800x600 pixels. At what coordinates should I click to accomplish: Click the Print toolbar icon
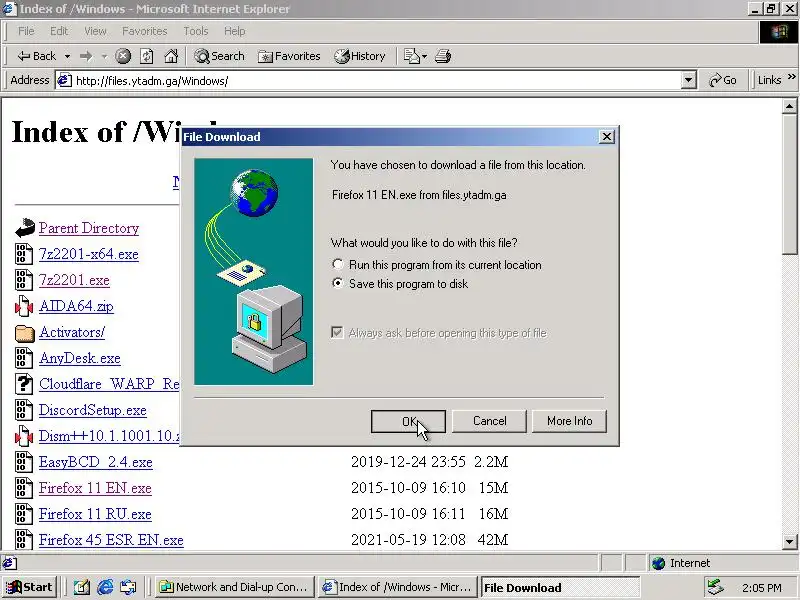pos(443,56)
